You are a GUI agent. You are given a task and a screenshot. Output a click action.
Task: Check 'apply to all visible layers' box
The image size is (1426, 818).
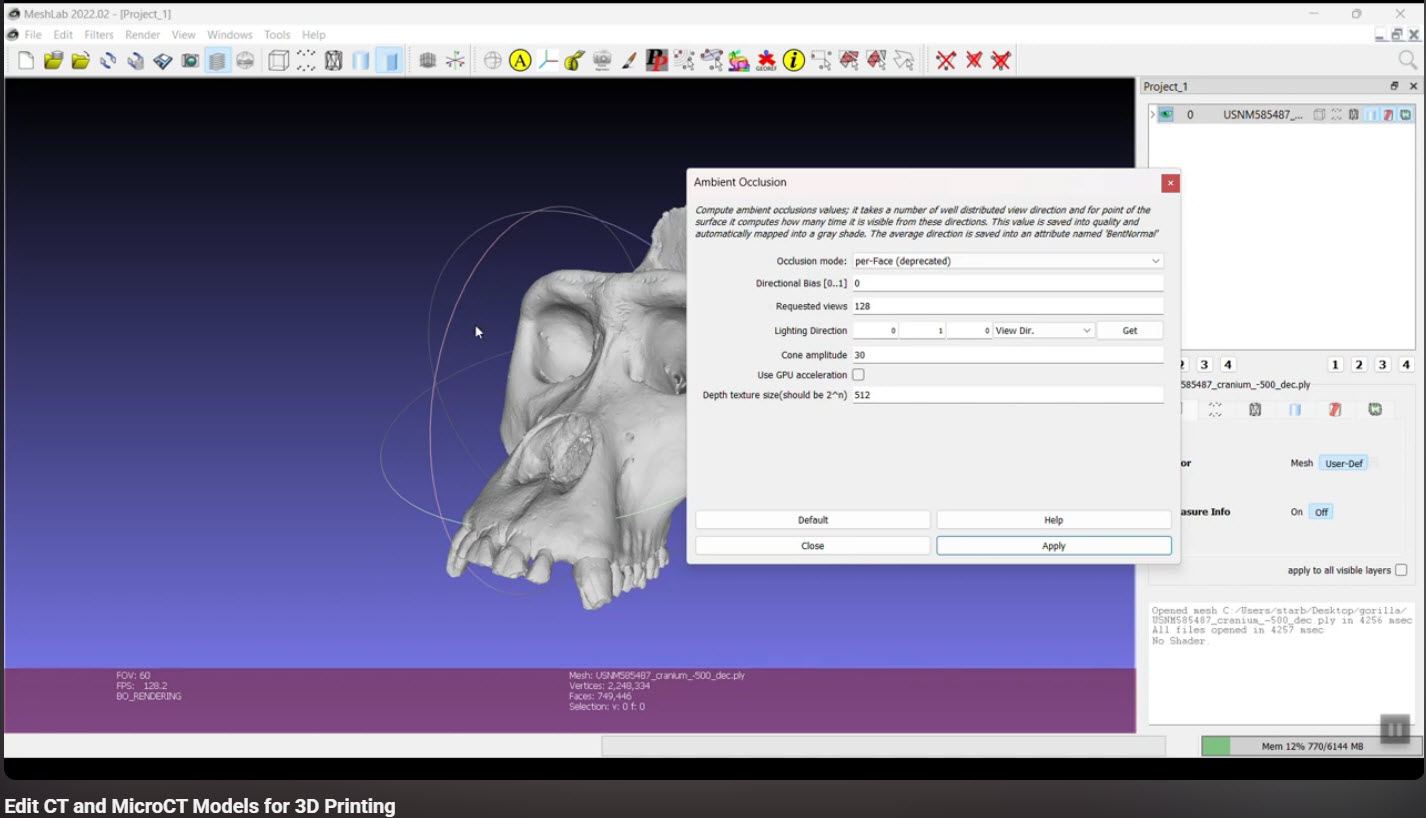click(x=1401, y=570)
